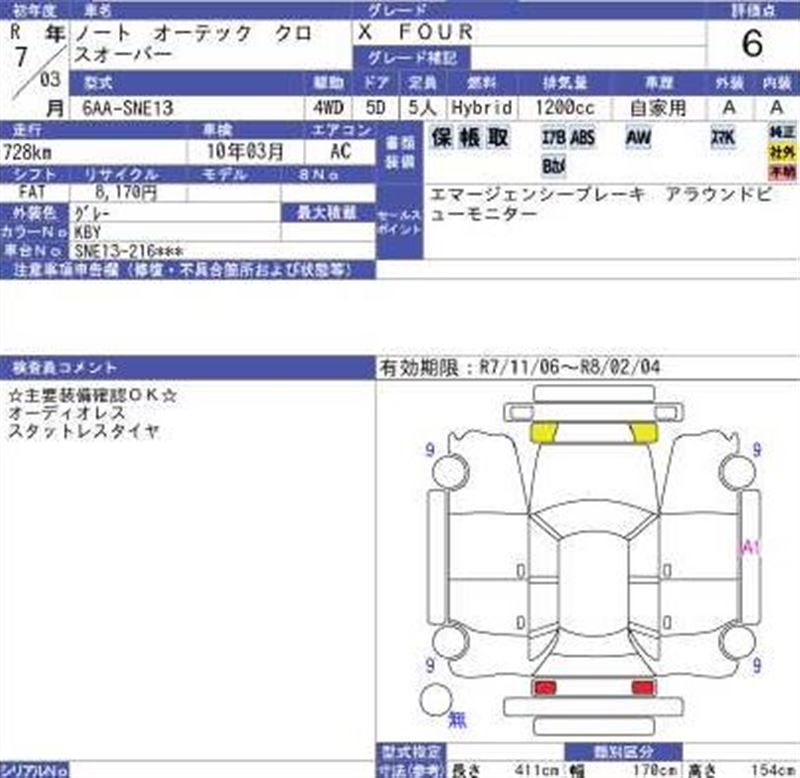The height and width of the screenshot is (778, 800).
Task: Click the roof panel in car diagram
Action: click(593, 582)
